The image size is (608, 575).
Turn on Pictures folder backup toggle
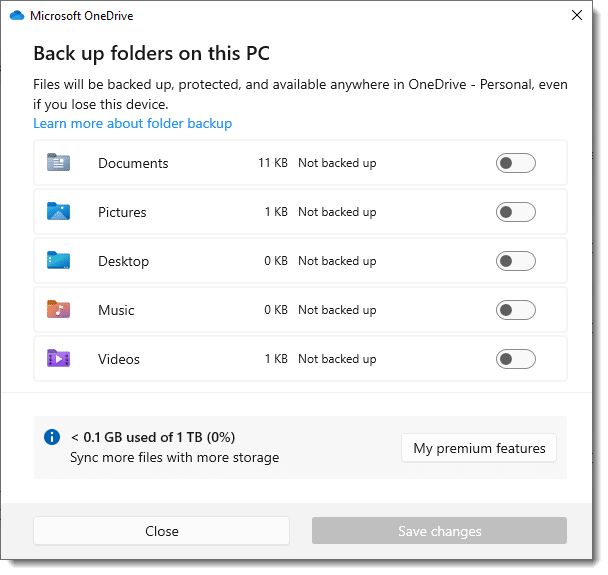pyautogui.click(x=515, y=212)
